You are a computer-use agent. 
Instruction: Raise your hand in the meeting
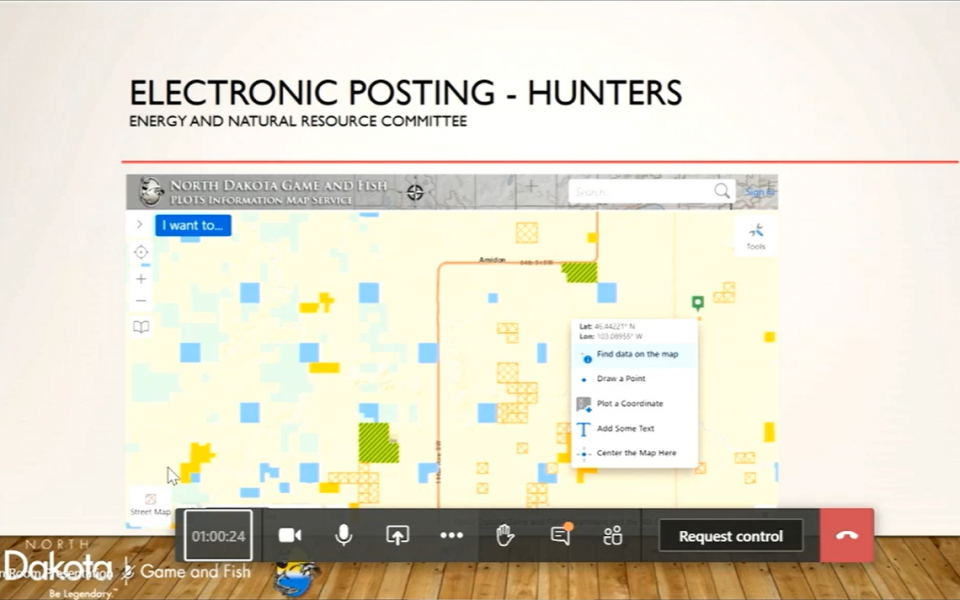click(x=506, y=536)
